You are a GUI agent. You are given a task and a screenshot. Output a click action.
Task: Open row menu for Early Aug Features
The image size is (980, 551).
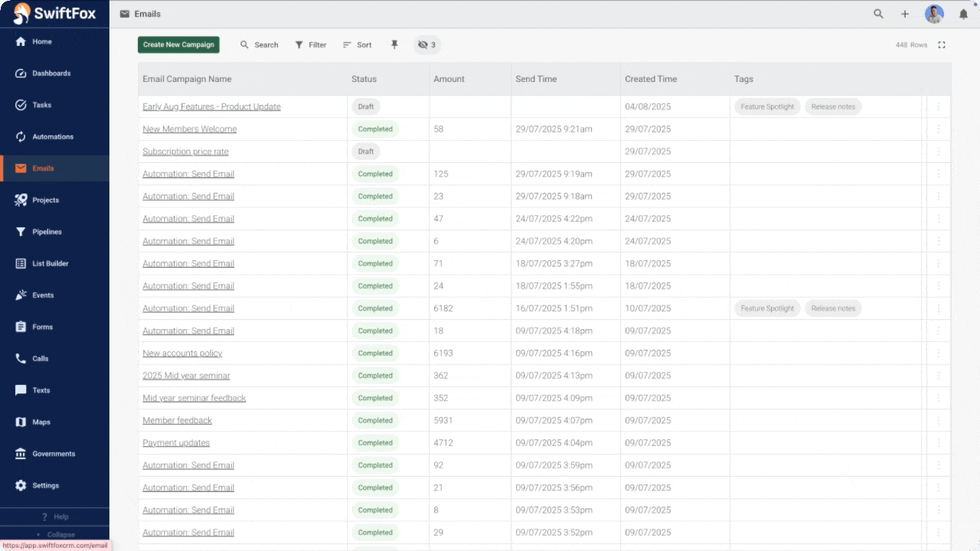(938, 107)
